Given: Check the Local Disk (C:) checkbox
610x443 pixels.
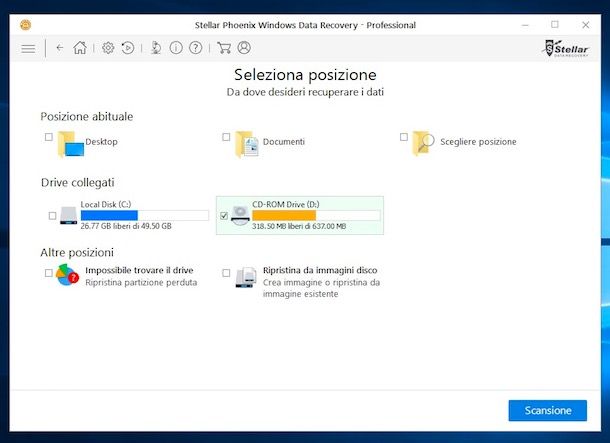Looking at the screenshot, I should (x=53, y=215).
